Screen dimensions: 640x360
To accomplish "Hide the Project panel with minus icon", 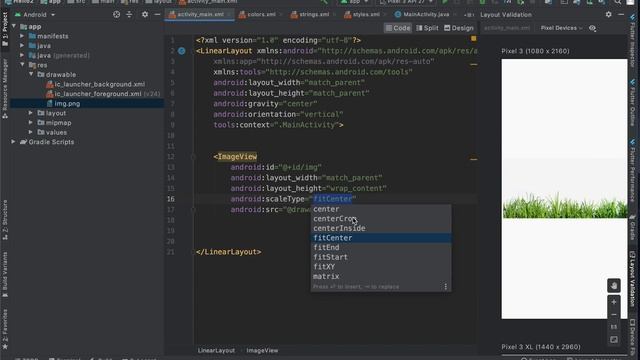I will [158, 15].
